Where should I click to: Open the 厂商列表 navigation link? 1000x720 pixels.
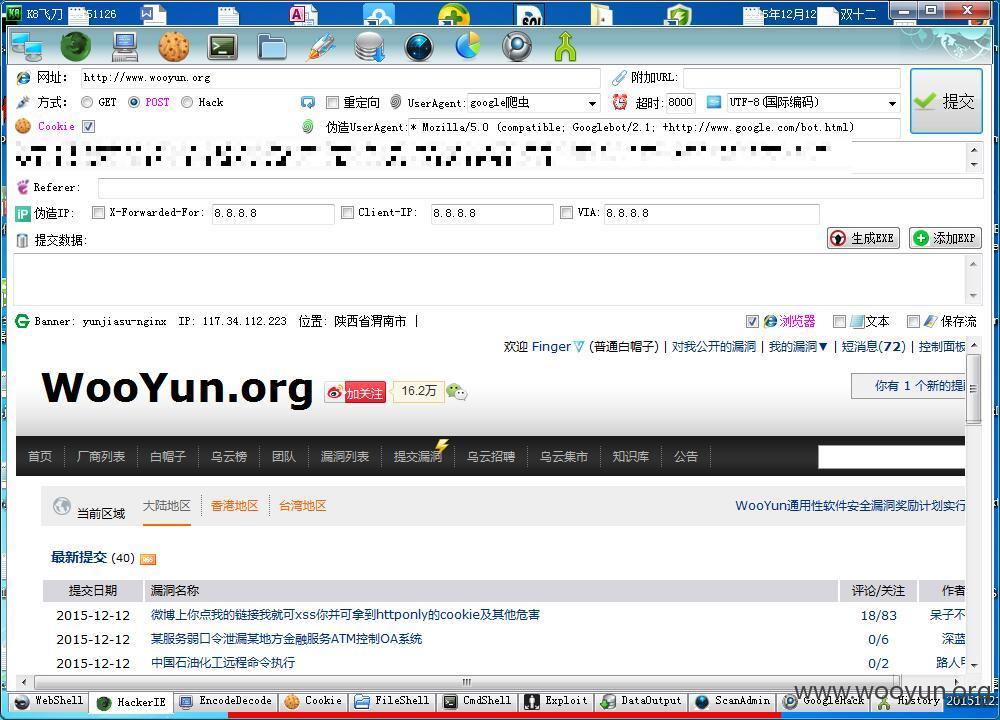click(x=101, y=456)
